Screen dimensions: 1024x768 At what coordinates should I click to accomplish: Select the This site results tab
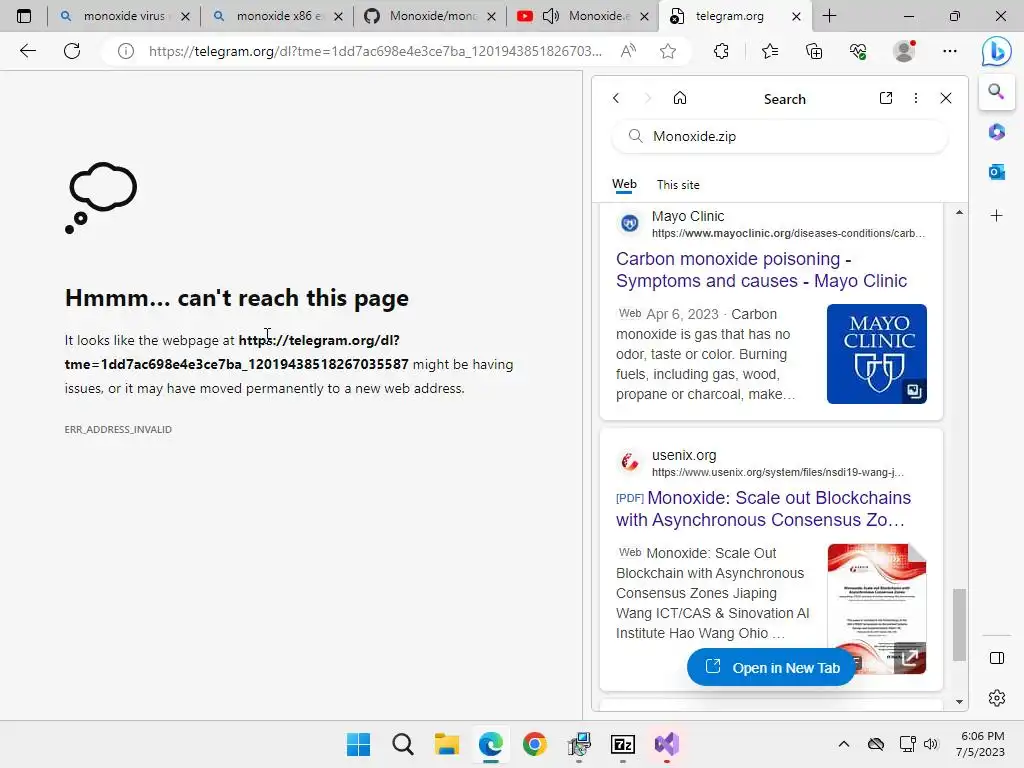pyautogui.click(x=678, y=185)
